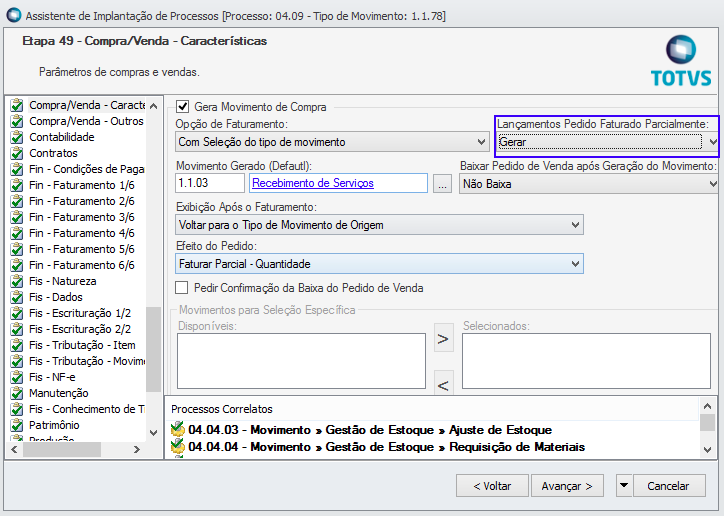Image resolution: width=724 pixels, height=516 pixels.
Task: Click the icon next to Fis - Natureza
Action: tap(17, 281)
